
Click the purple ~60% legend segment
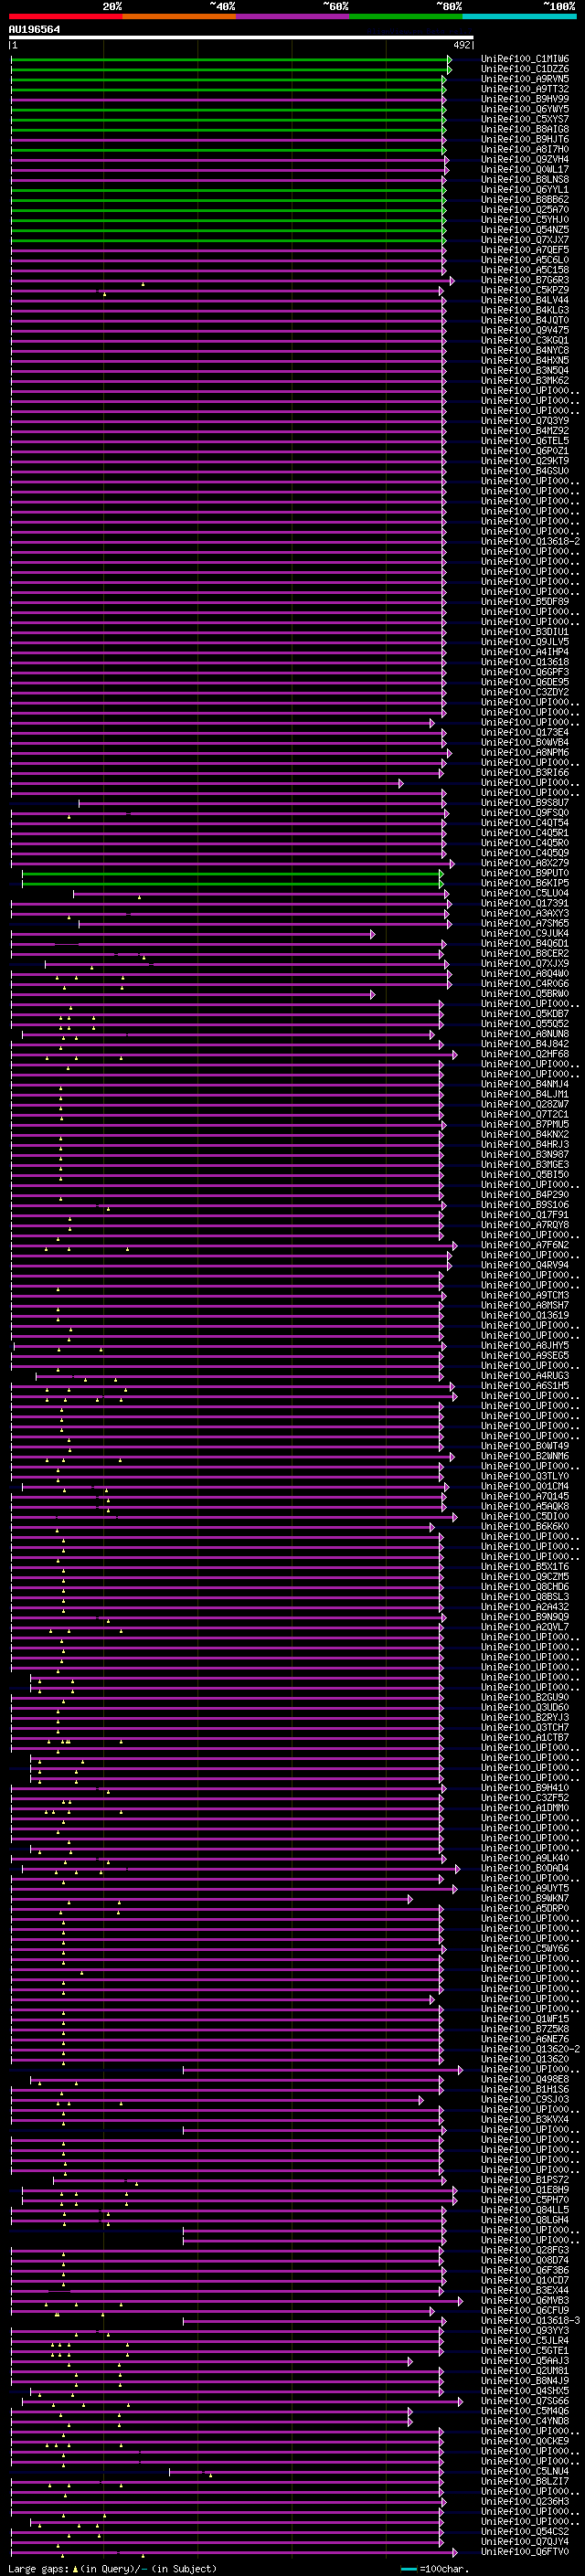pos(293,17)
